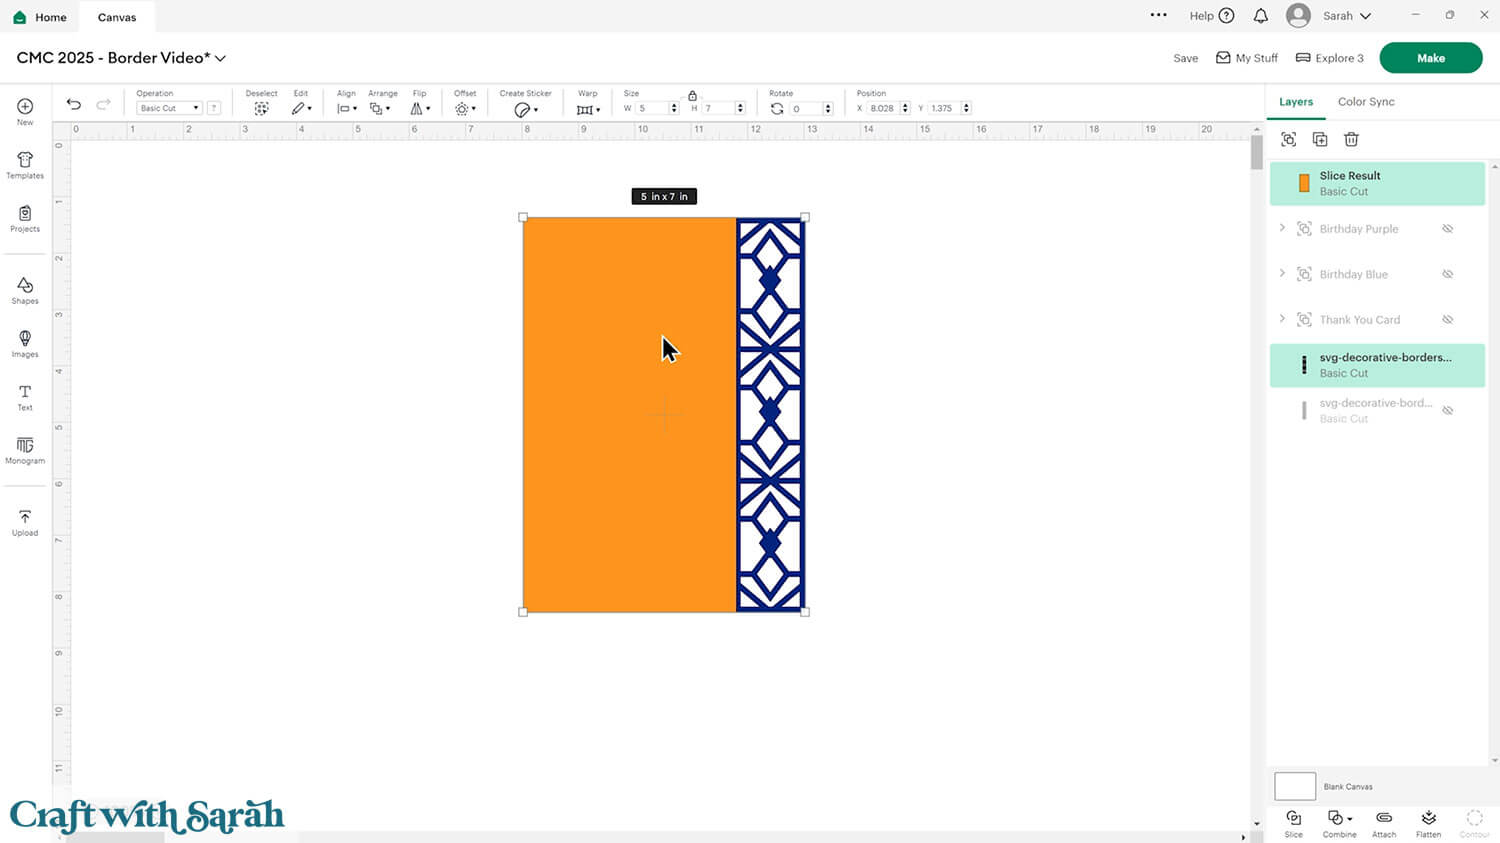This screenshot has height=843, width=1500.
Task: Delete selected layer with trash icon
Action: (x=1351, y=140)
